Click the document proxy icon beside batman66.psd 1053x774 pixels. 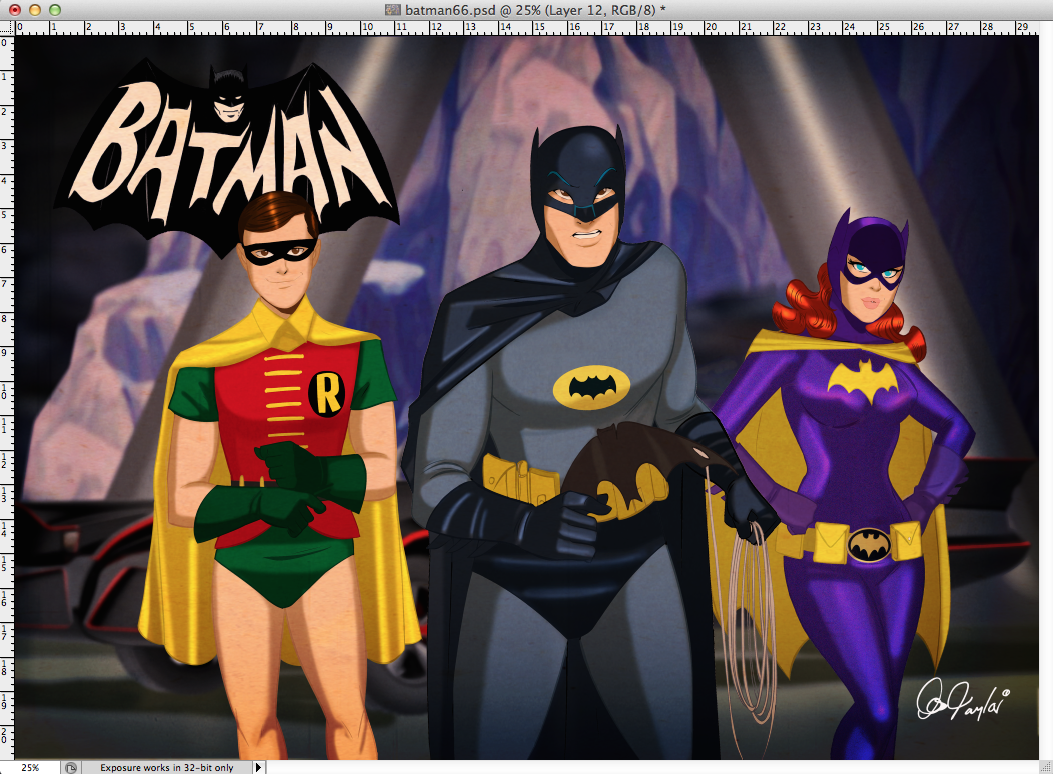(x=394, y=9)
